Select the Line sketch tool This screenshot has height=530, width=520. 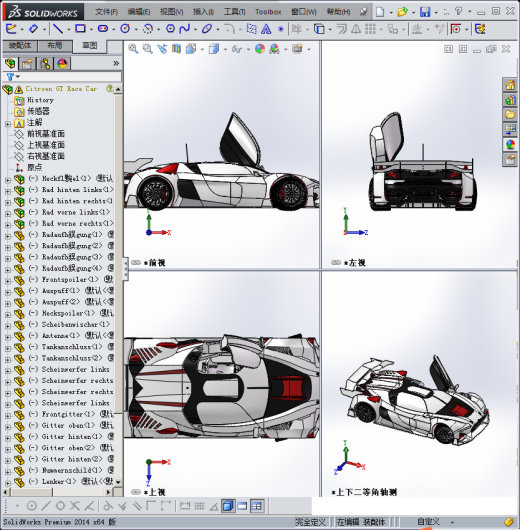coord(58,29)
